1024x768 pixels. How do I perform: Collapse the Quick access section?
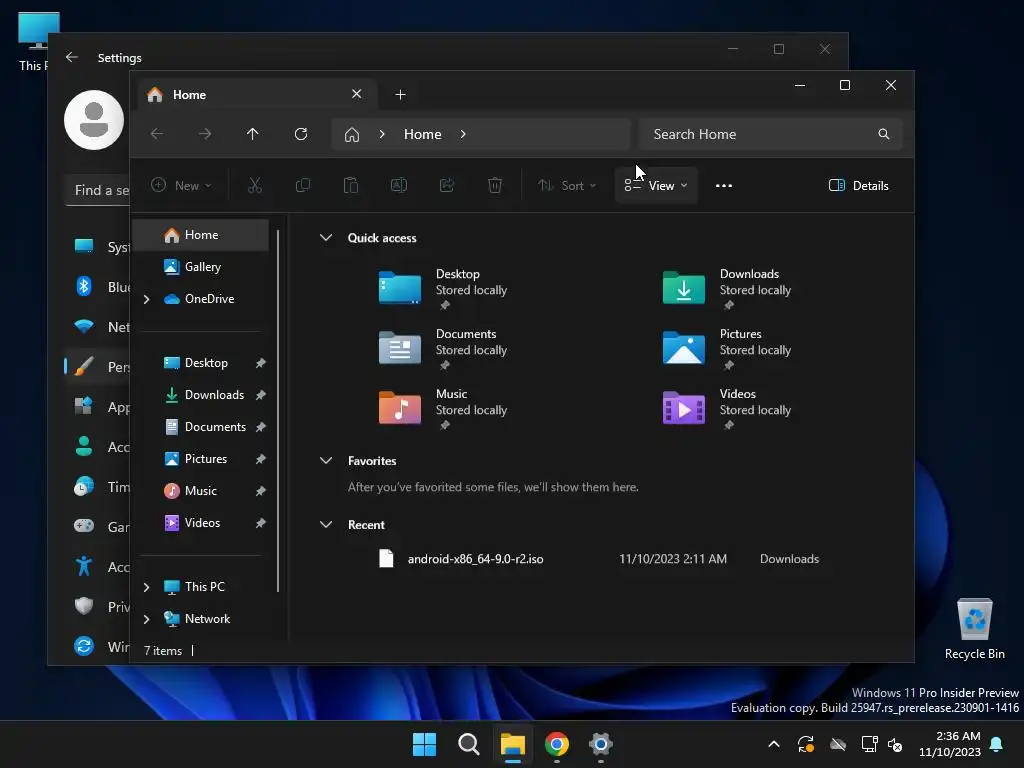tap(326, 238)
